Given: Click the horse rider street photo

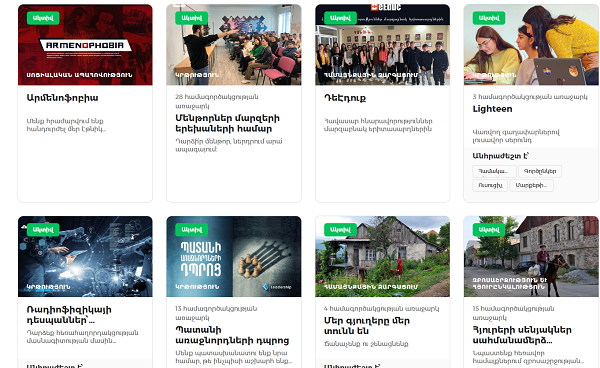Looking at the screenshot, I should coord(531,256).
